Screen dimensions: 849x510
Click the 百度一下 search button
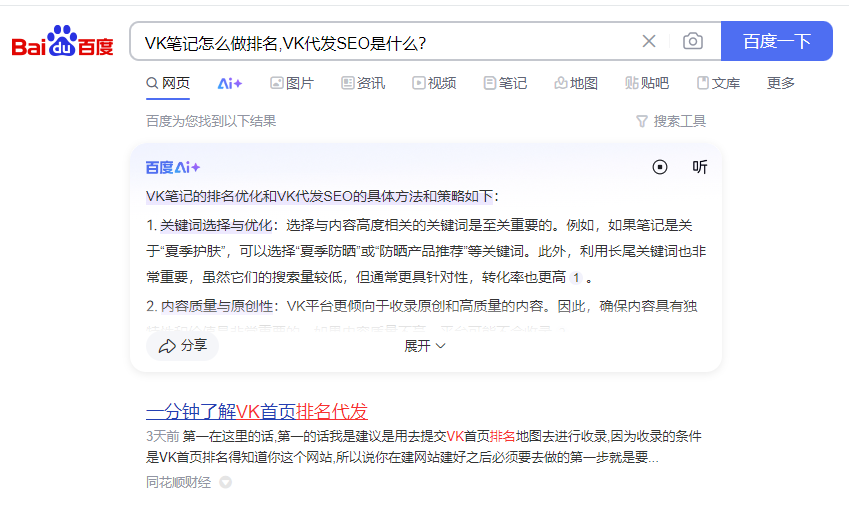[776, 41]
